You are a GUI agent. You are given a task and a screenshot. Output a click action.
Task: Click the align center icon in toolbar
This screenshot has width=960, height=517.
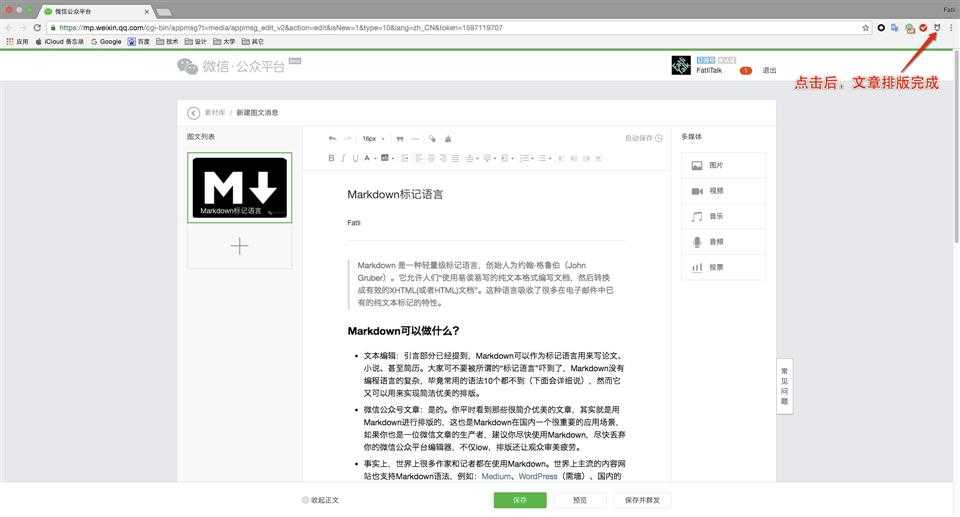pos(431,158)
